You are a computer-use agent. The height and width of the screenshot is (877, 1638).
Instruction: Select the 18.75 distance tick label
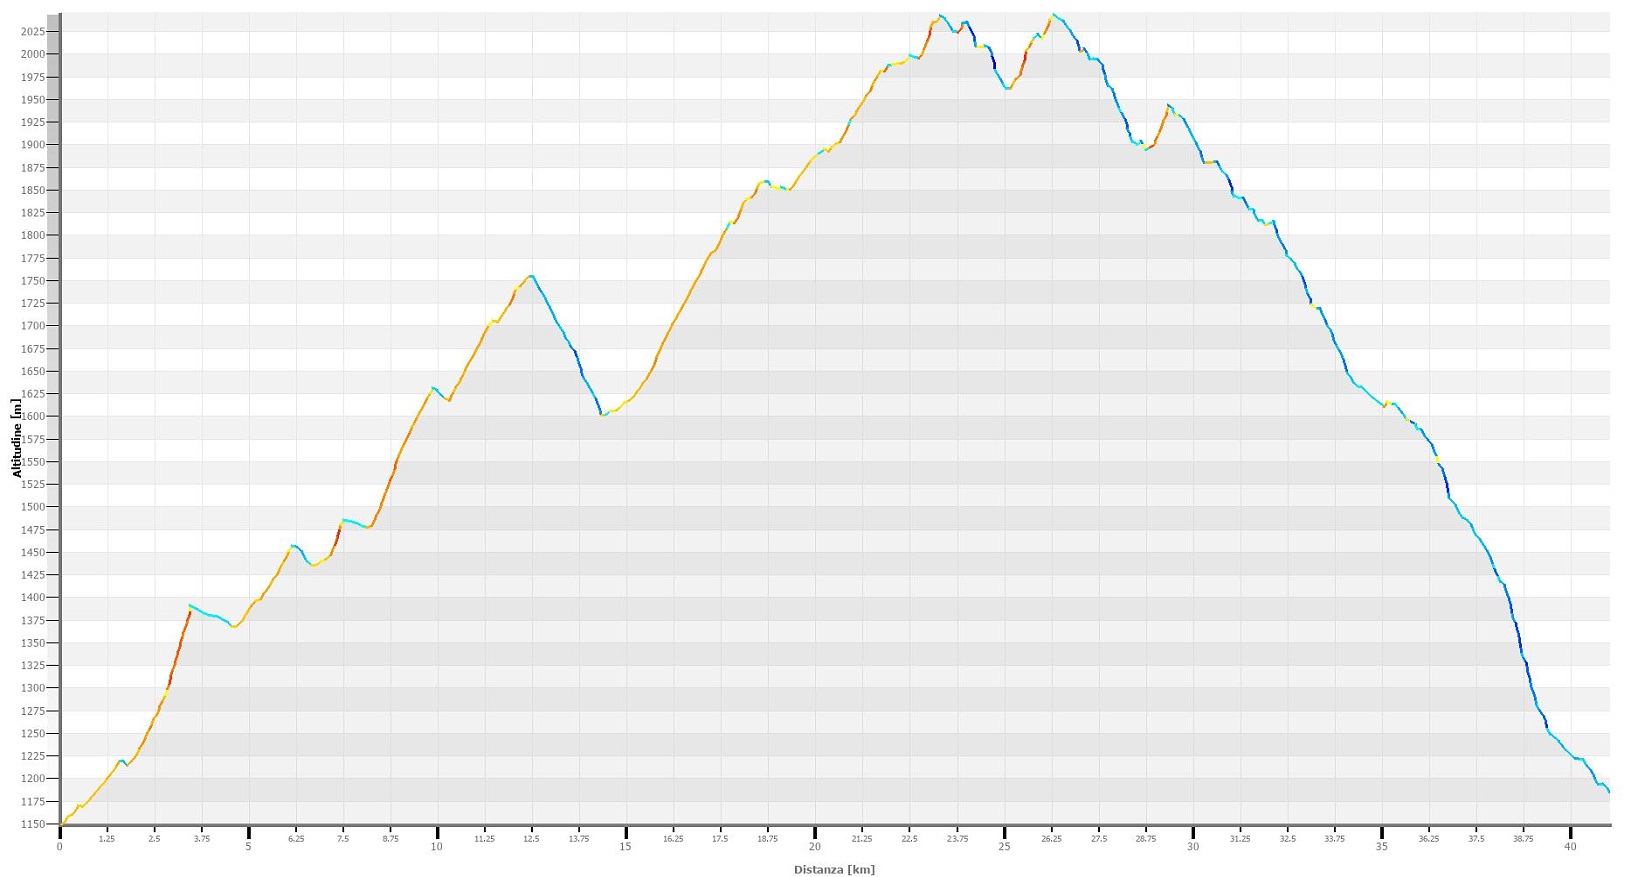click(x=767, y=839)
